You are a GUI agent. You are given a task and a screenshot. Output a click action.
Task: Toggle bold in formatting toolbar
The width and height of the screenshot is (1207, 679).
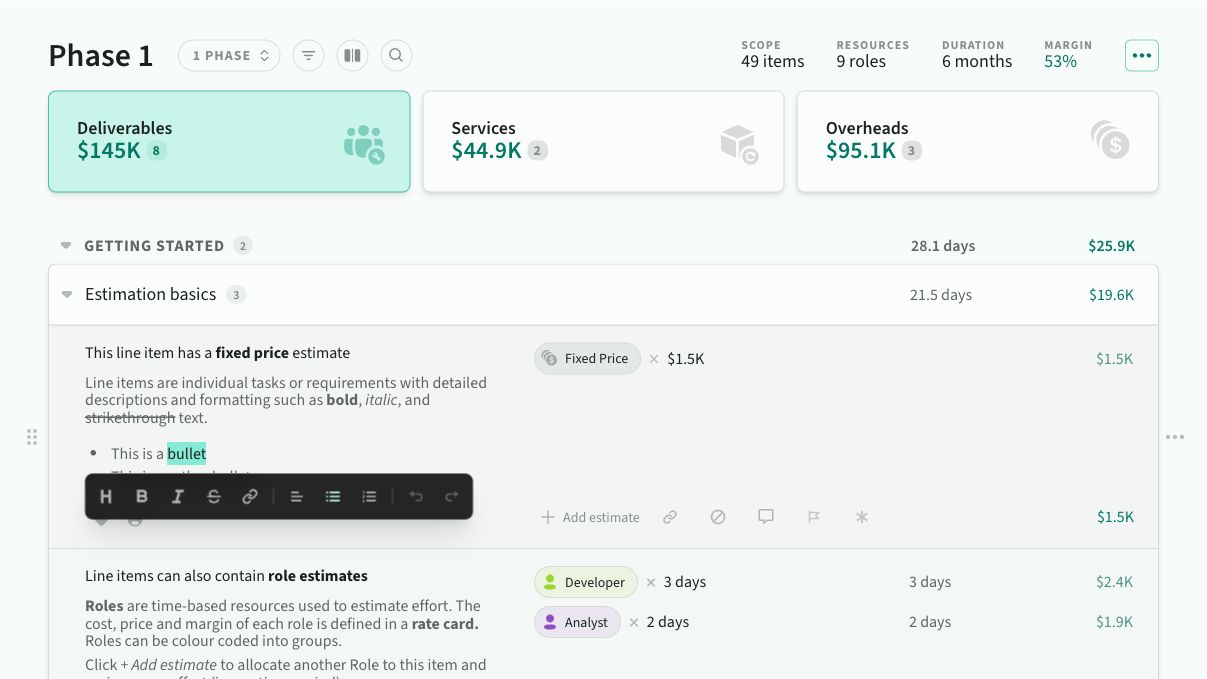coord(142,496)
